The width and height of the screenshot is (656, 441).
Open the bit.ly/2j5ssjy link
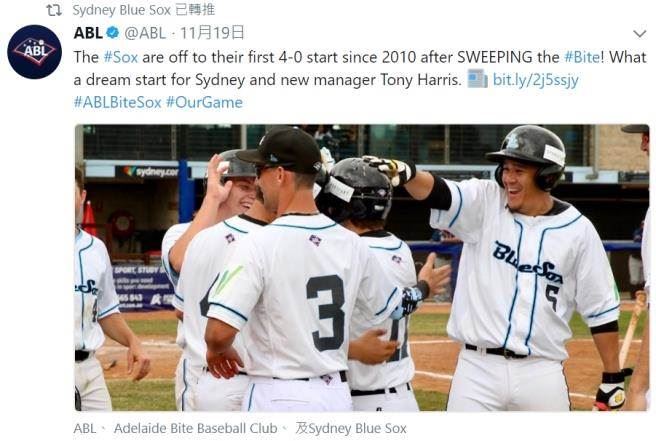click(x=536, y=79)
